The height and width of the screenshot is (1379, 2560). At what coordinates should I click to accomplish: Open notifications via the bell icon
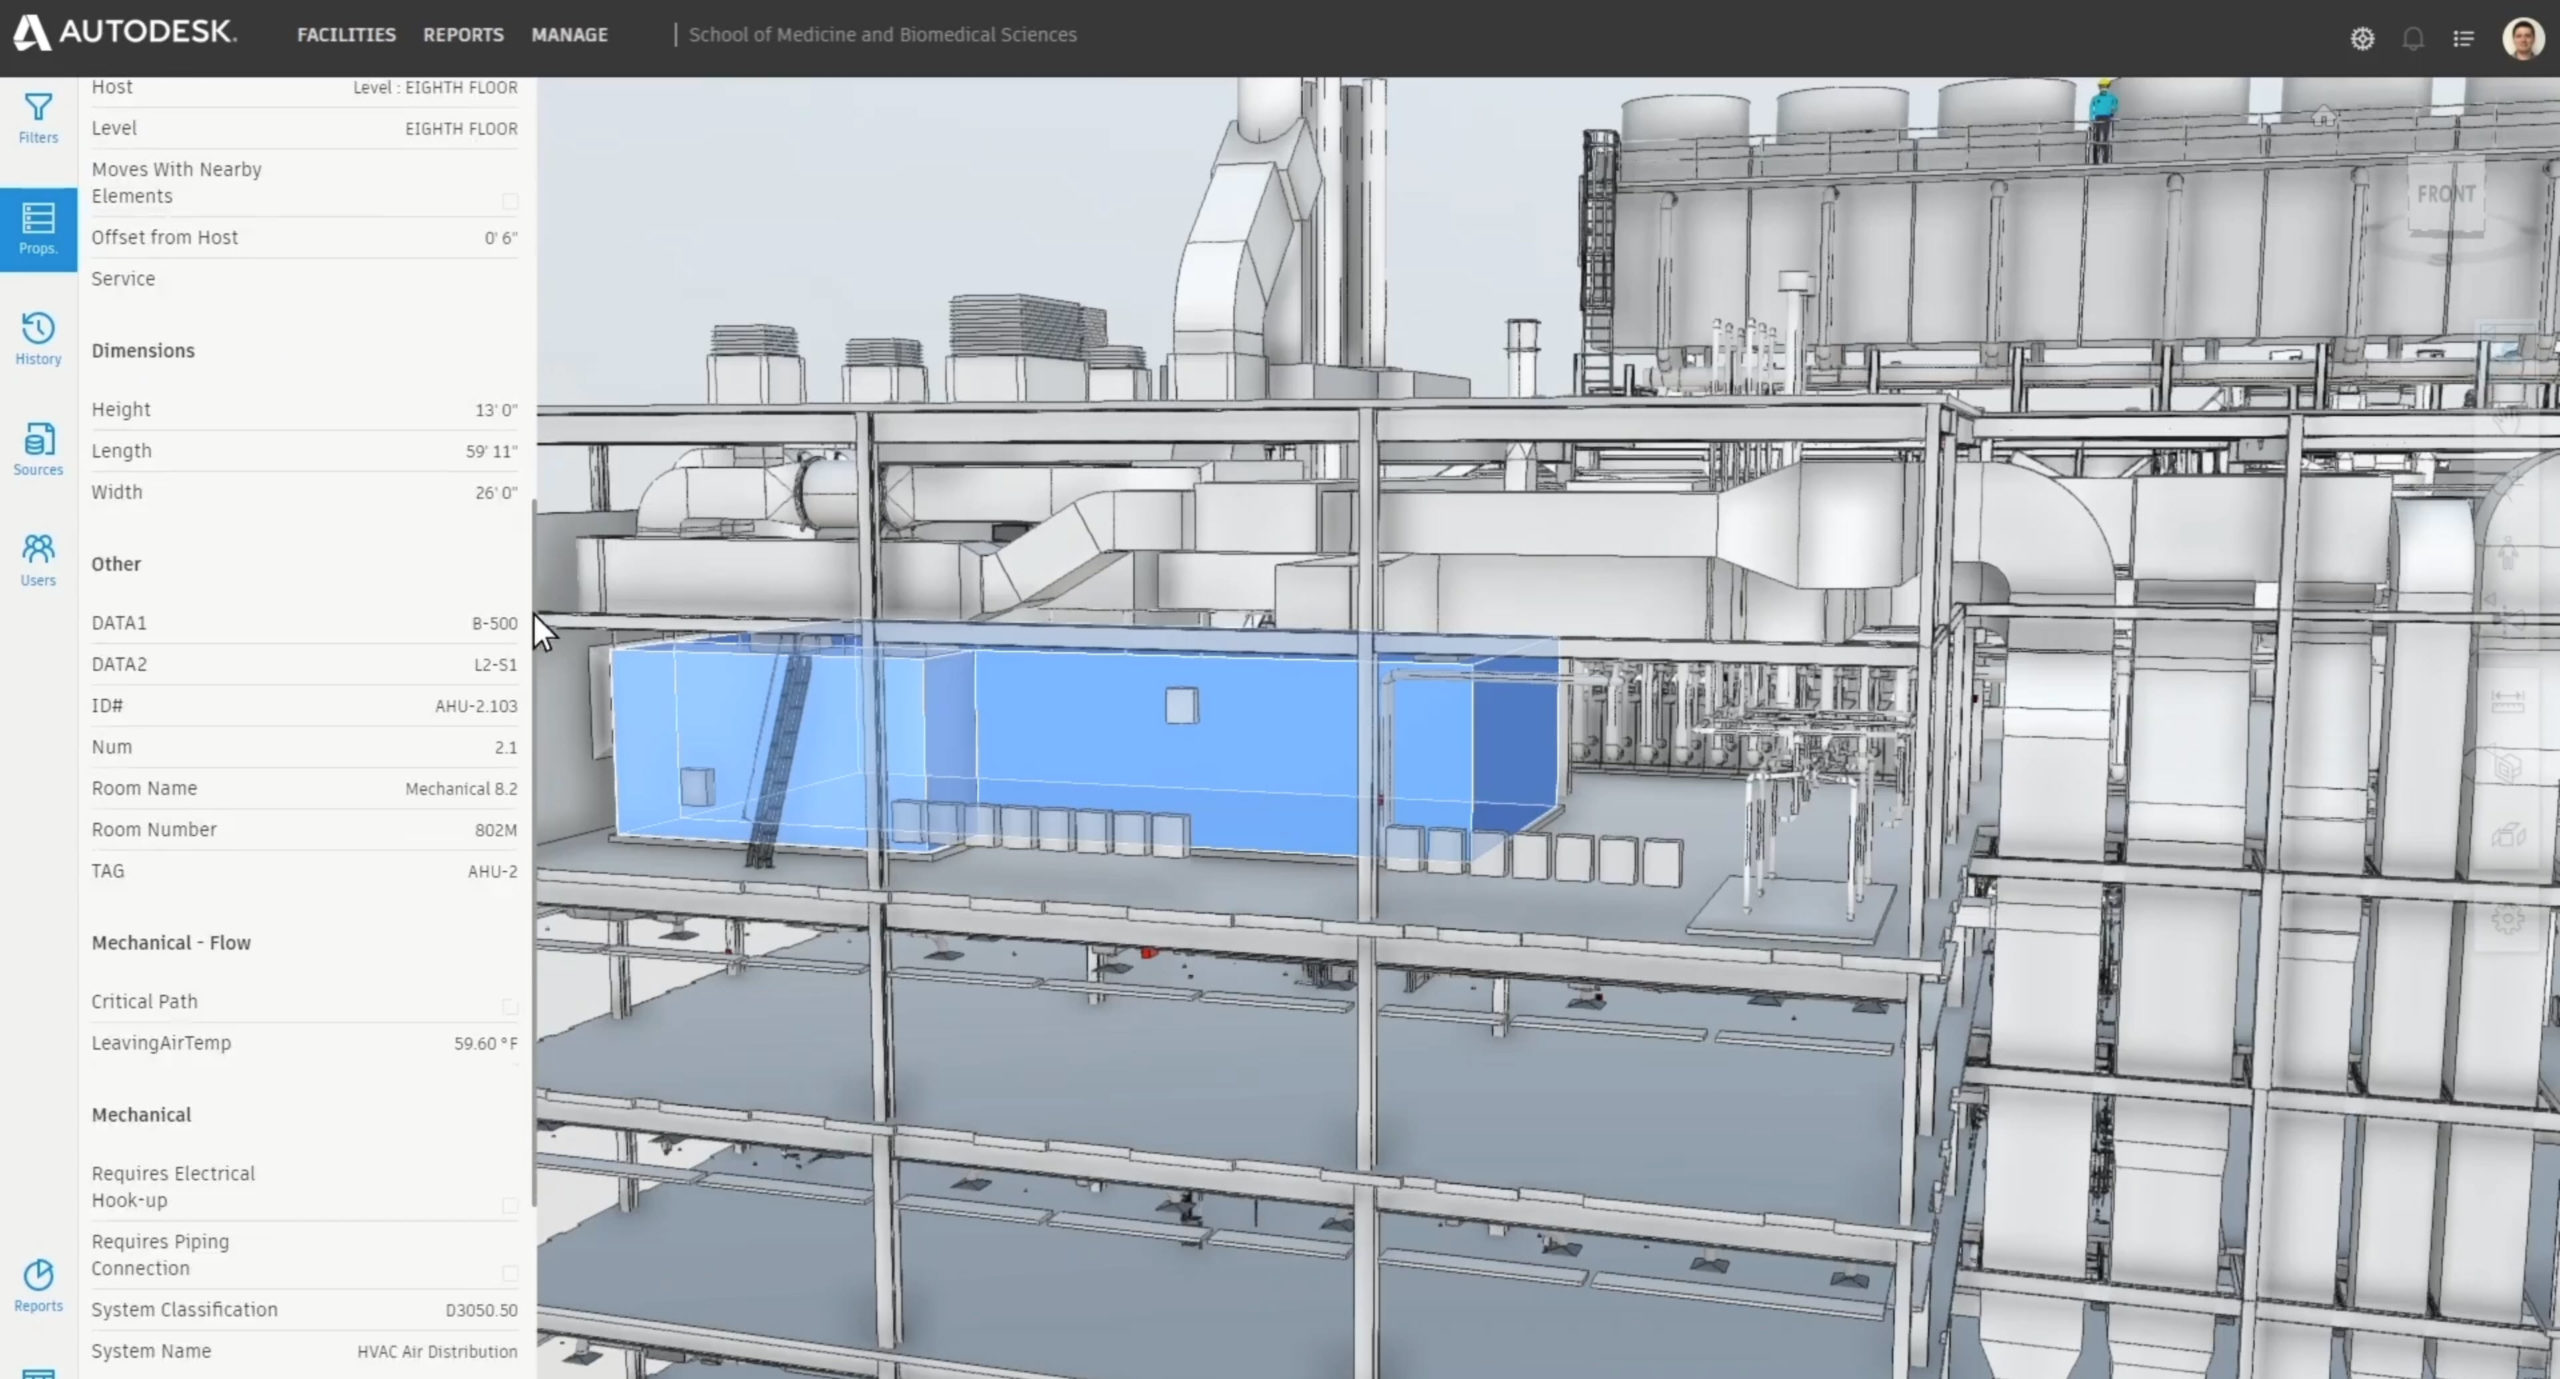[2413, 38]
